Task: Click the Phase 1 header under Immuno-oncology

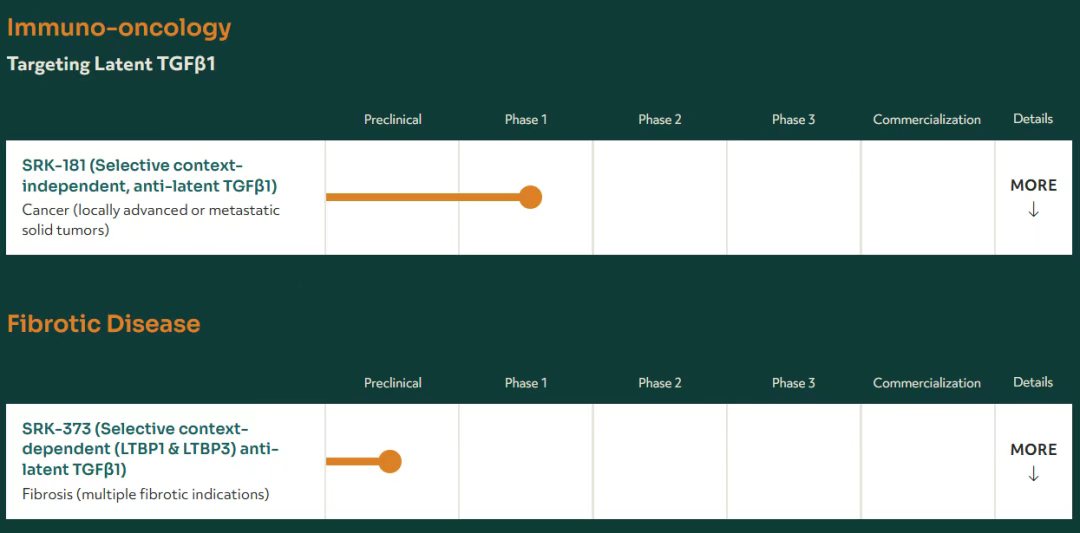Action: [x=526, y=119]
